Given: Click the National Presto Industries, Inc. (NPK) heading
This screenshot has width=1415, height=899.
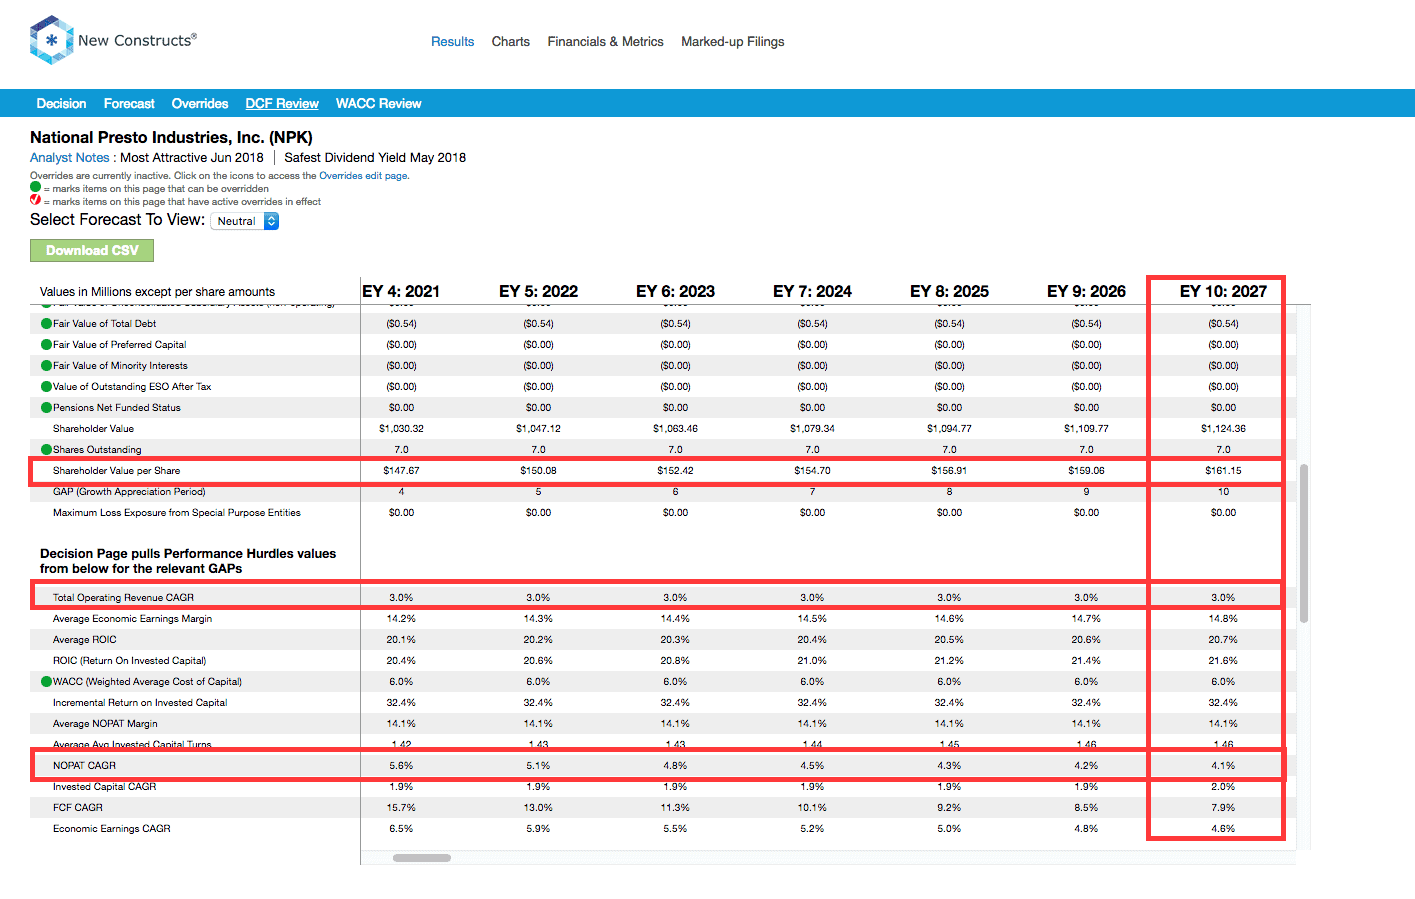Looking at the screenshot, I should click(171, 137).
